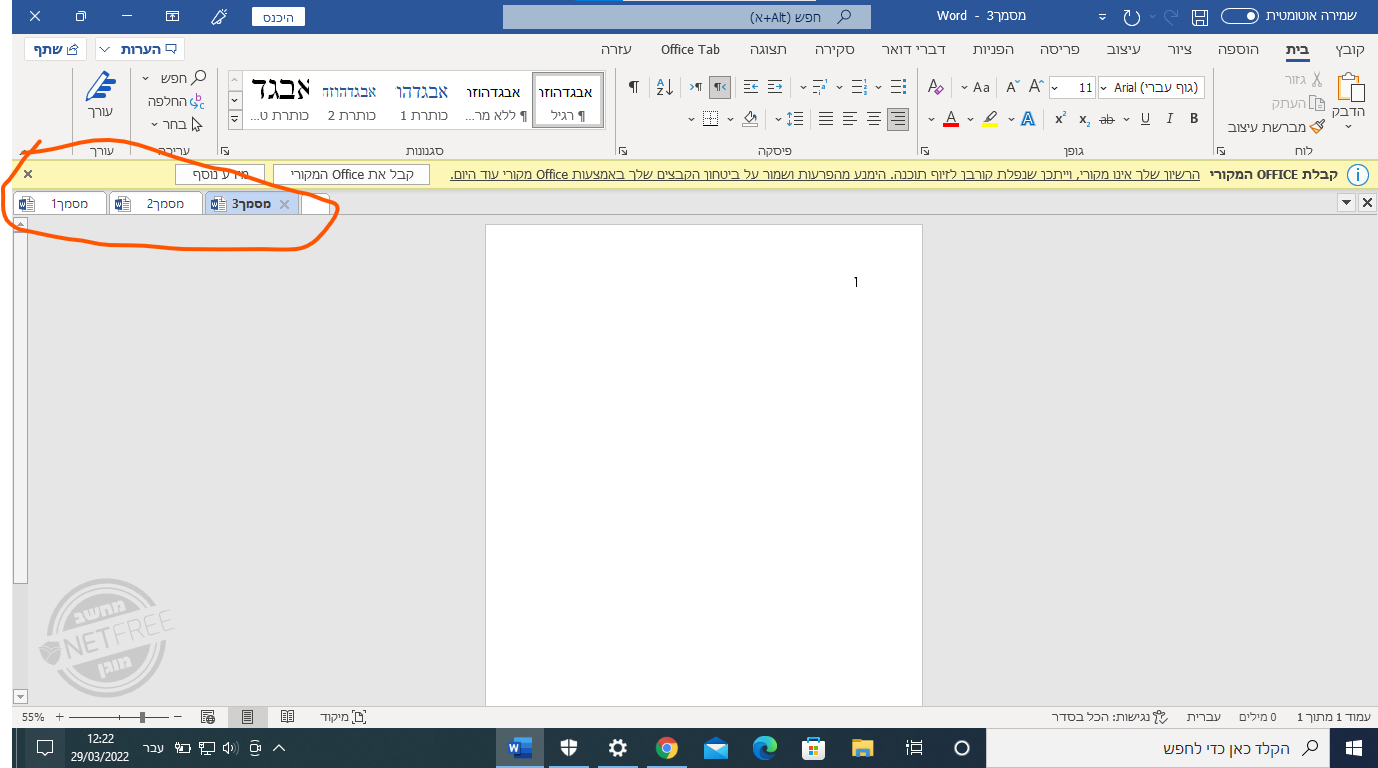1378x768 pixels.
Task: Activate the Format Painter brush
Action: 1316,127
